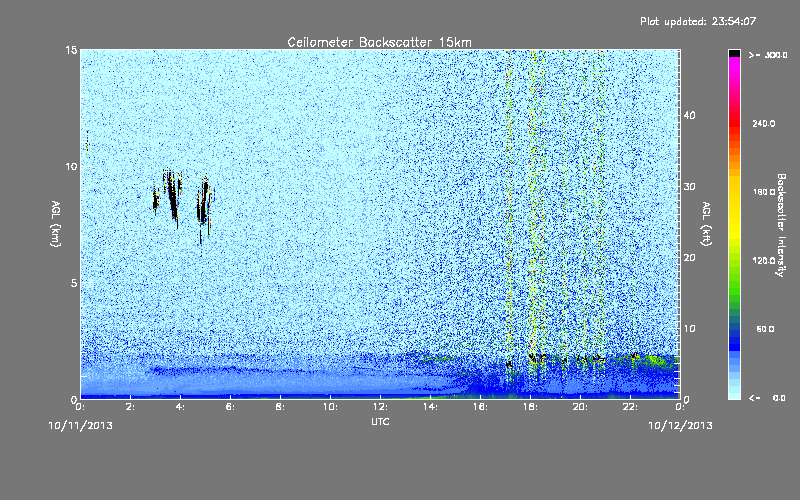Click the black cirrus cloud echo near 3:00 UTC
The image size is (800, 500).
pos(156,199)
